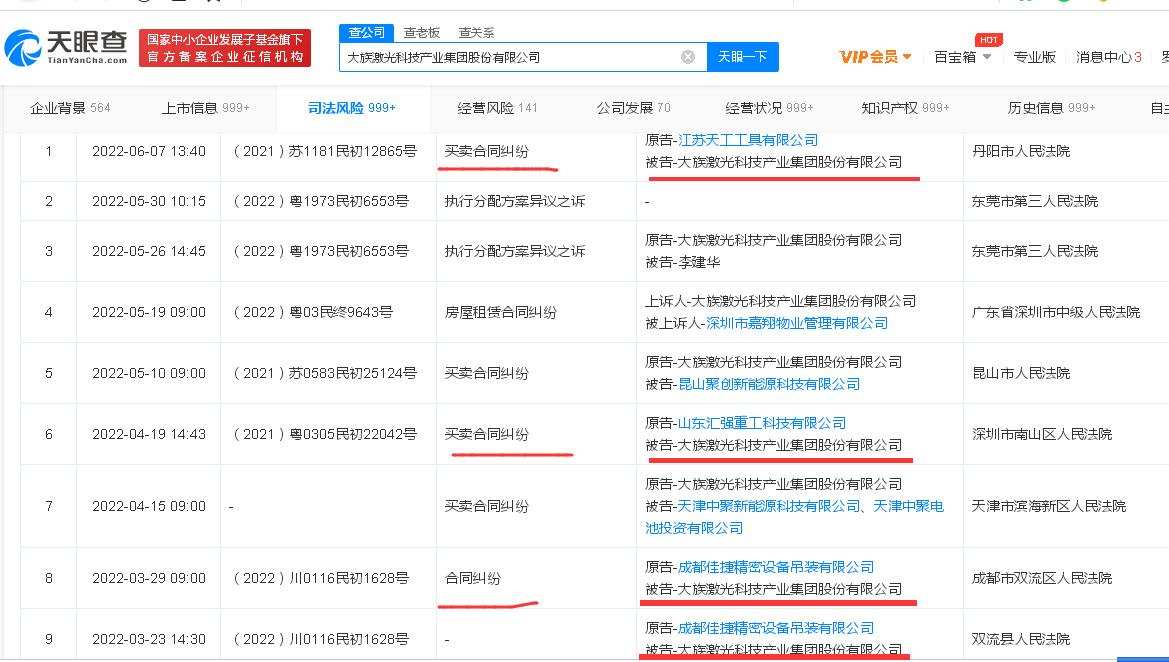Screen dimensions: 1169x662
Task: Click 合同纠纷 cause in row 8
Action: pyautogui.click(x=472, y=578)
